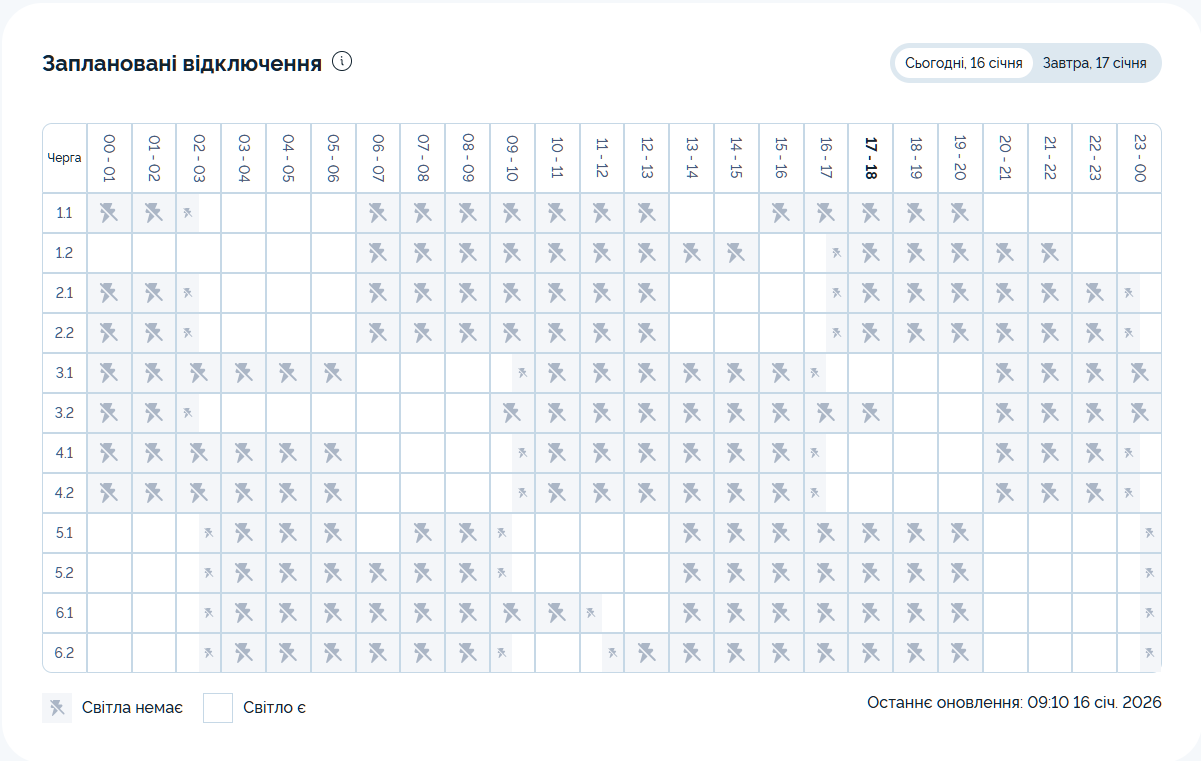
Task: Click outage icon for queue 6.1 at 10-11
Action: pyautogui.click(x=557, y=613)
